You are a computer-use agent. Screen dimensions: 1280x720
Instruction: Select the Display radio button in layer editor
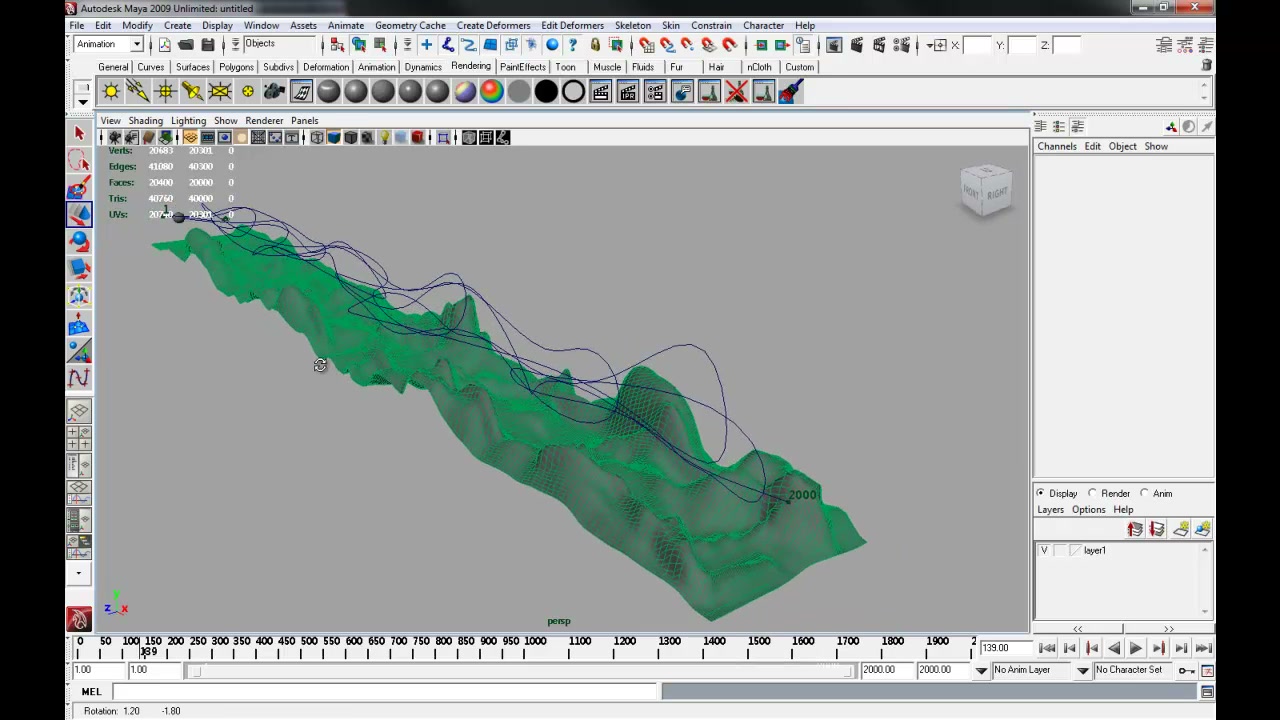[x=1041, y=493]
